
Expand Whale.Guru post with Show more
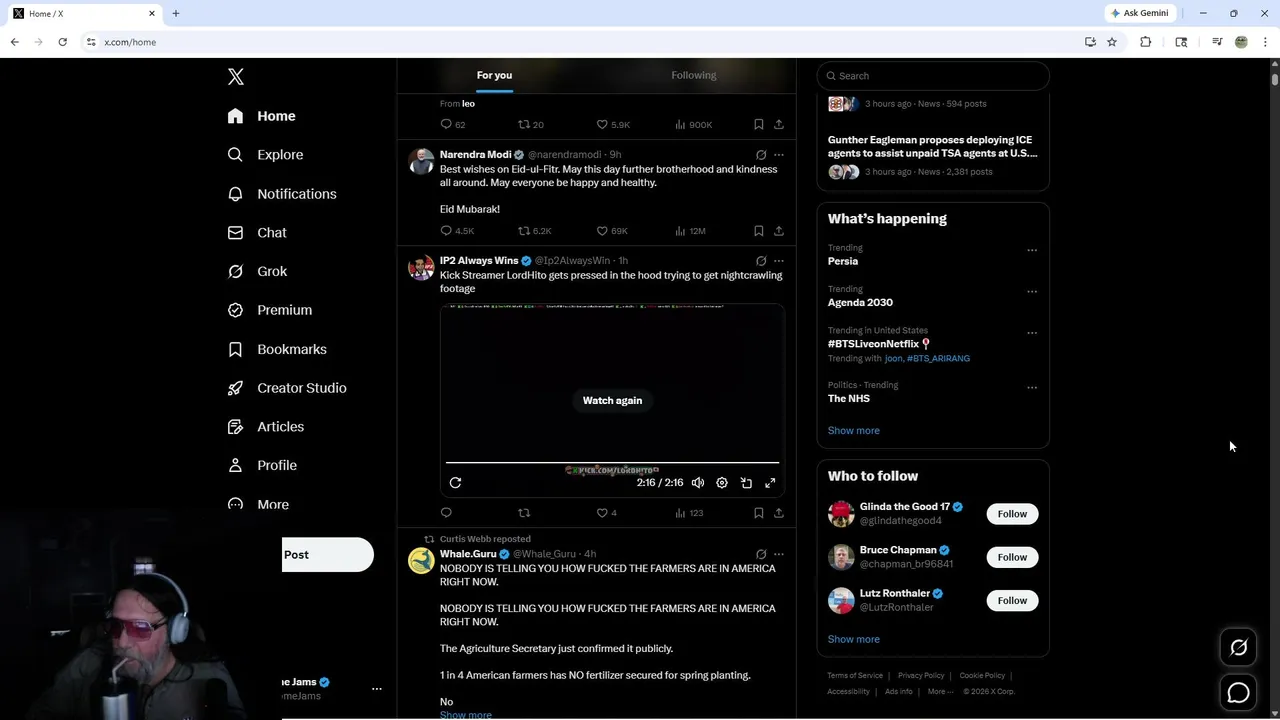(466, 714)
